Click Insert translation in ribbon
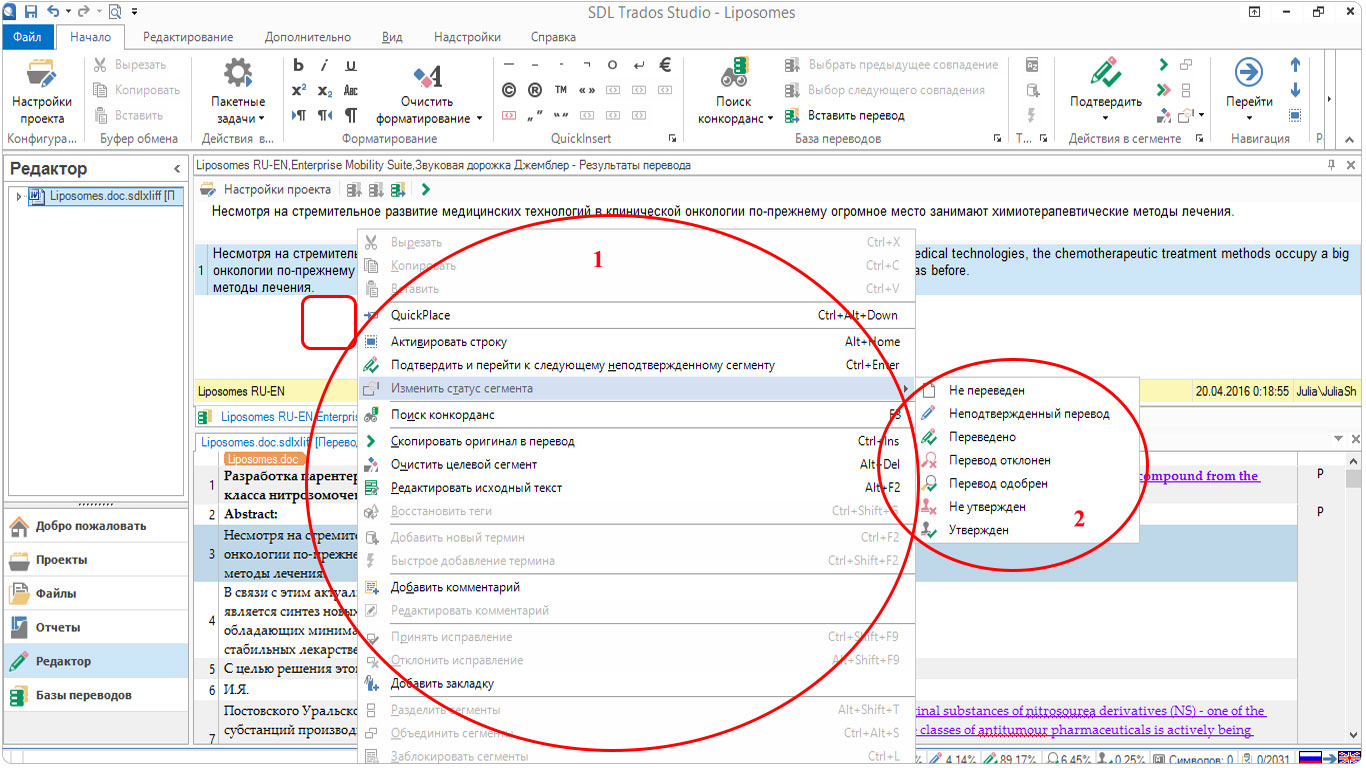 click(x=845, y=115)
